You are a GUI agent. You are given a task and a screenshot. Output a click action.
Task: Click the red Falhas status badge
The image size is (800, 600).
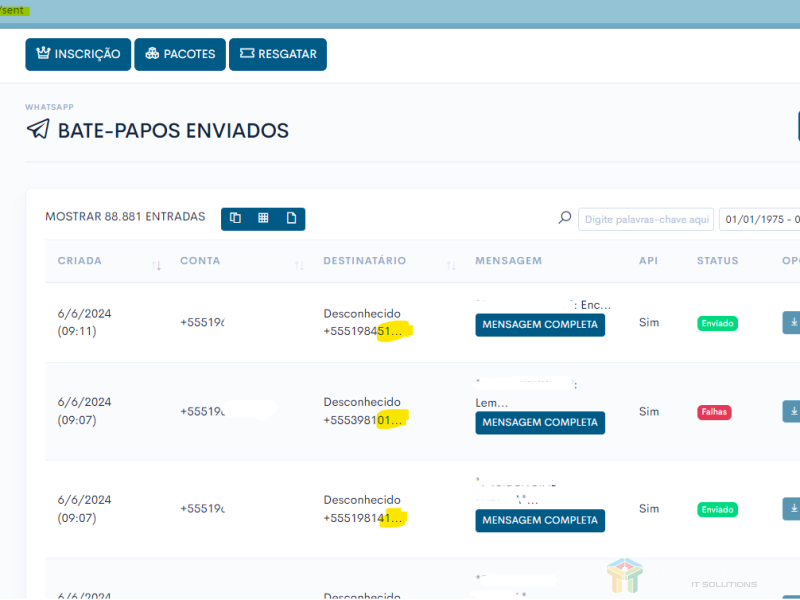714,412
